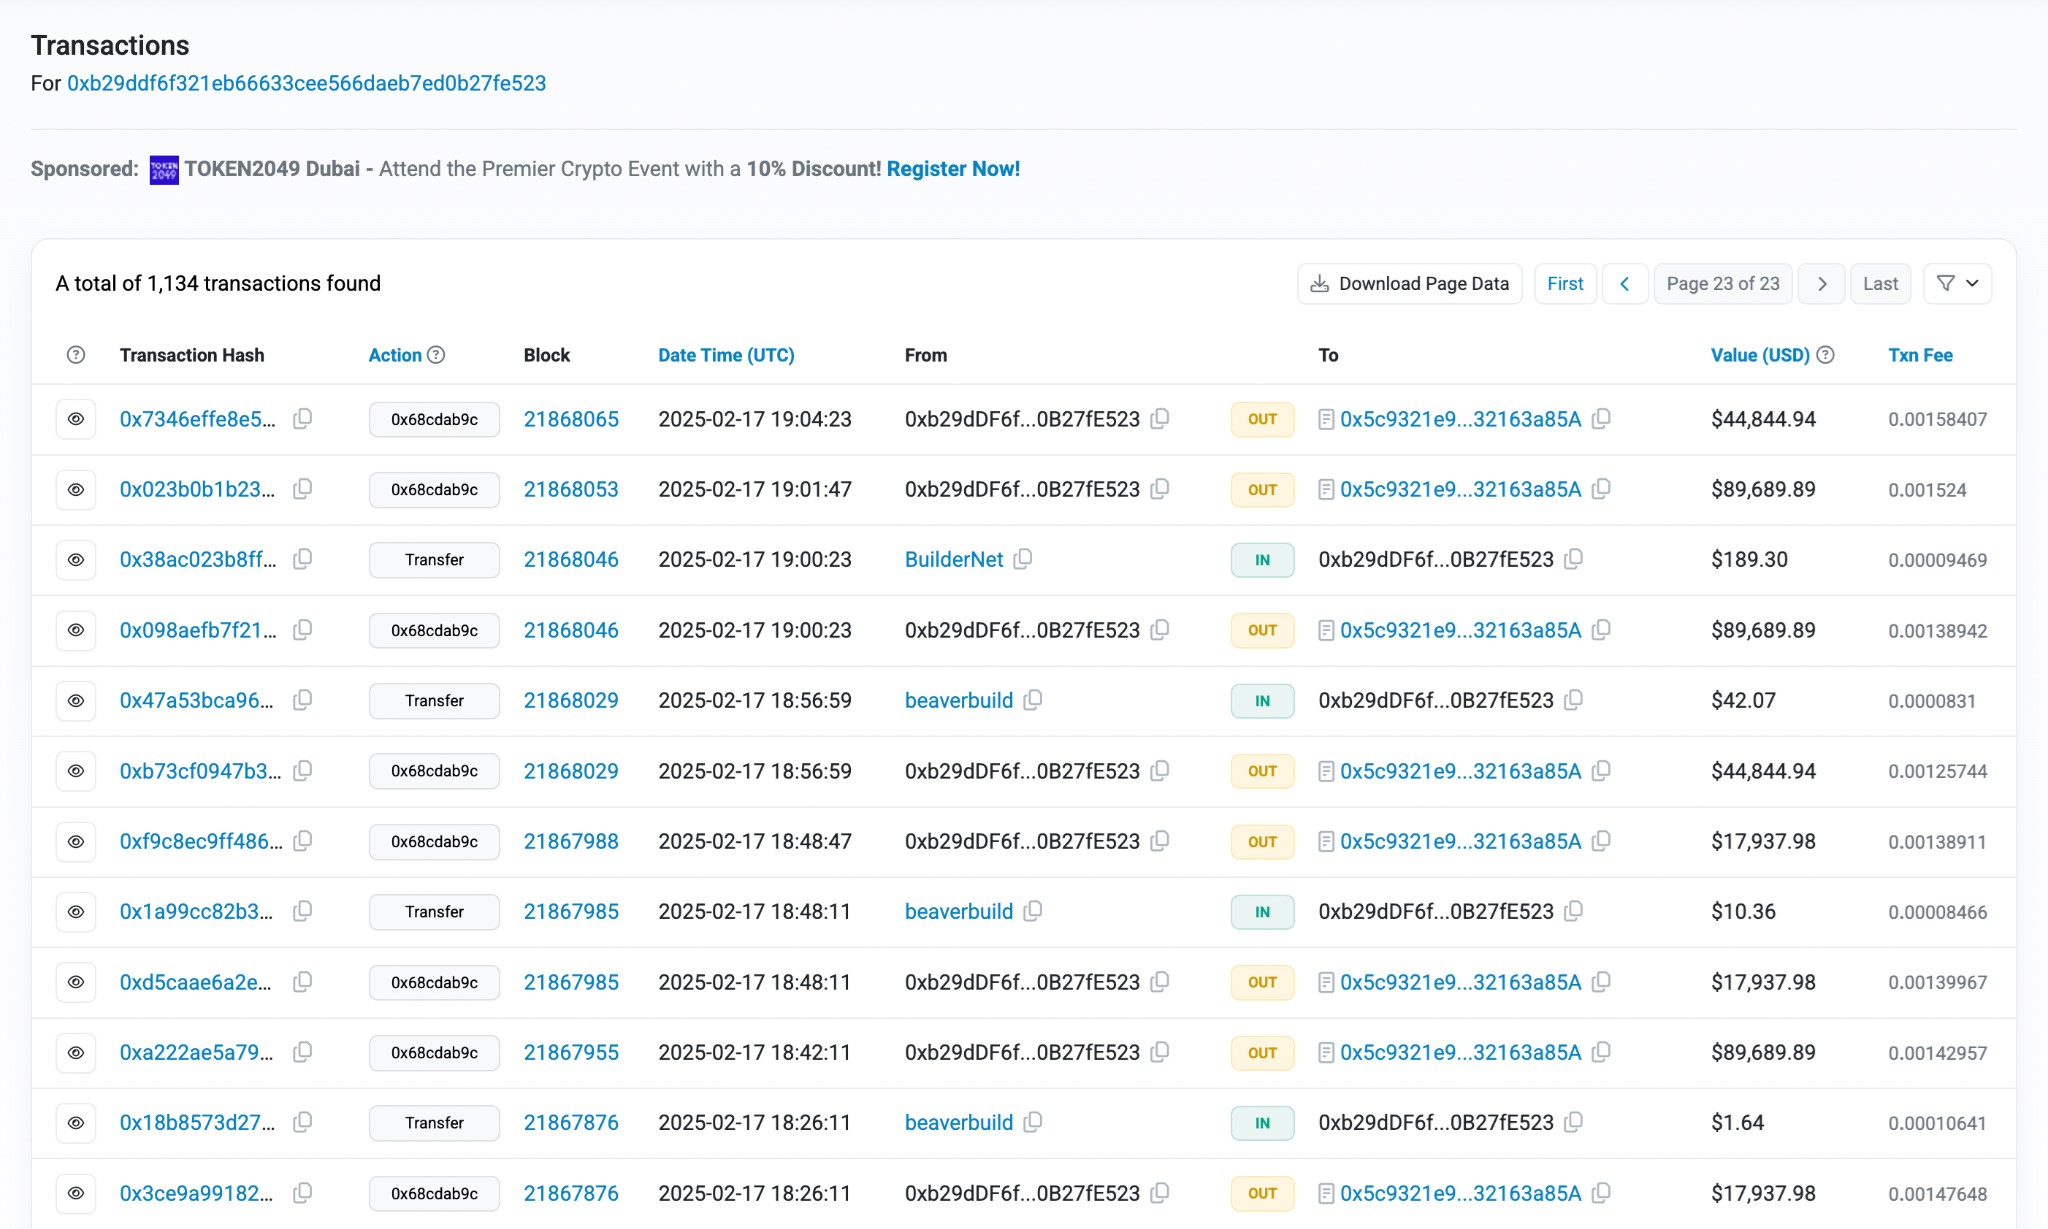Preview transaction 0xb73cf0947b3 with eye icon
This screenshot has width=2048, height=1229.
76,771
